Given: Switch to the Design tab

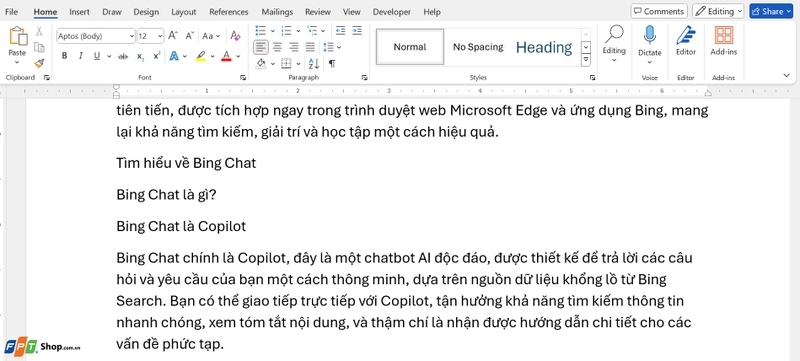Looking at the screenshot, I should coord(146,11).
